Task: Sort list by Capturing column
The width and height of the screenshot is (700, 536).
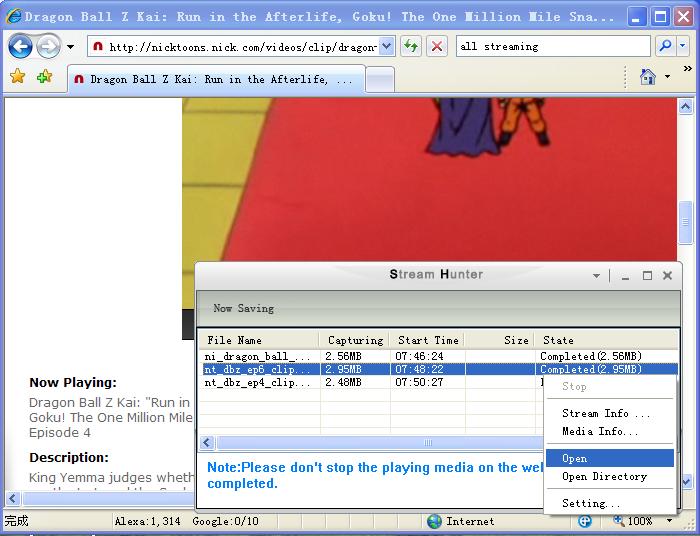Action: [355, 340]
